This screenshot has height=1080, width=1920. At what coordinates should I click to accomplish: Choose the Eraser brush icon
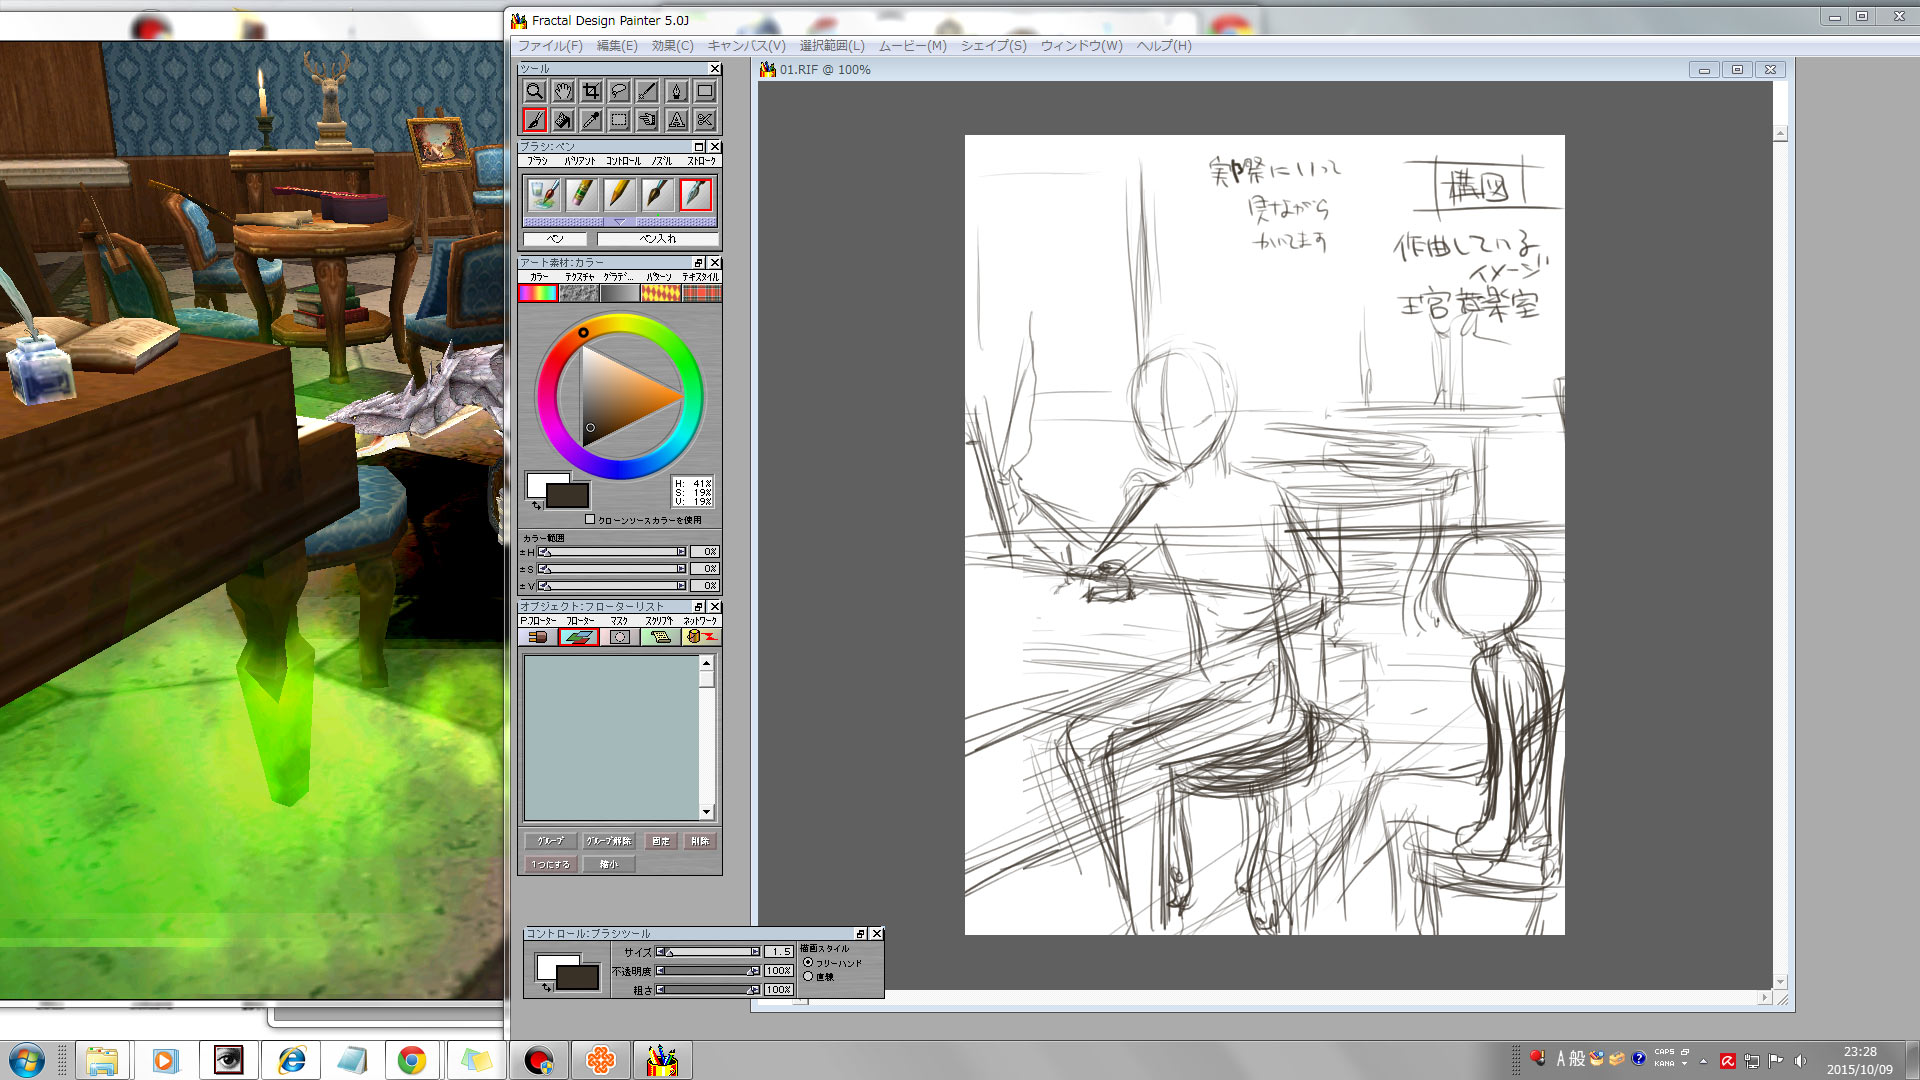(x=581, y=194)
